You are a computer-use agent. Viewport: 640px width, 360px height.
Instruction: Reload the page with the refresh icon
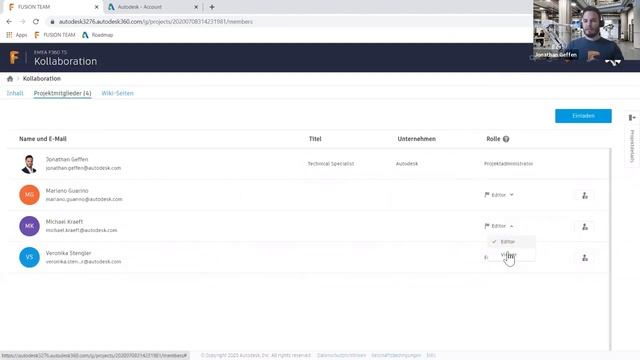coord(36,22)
